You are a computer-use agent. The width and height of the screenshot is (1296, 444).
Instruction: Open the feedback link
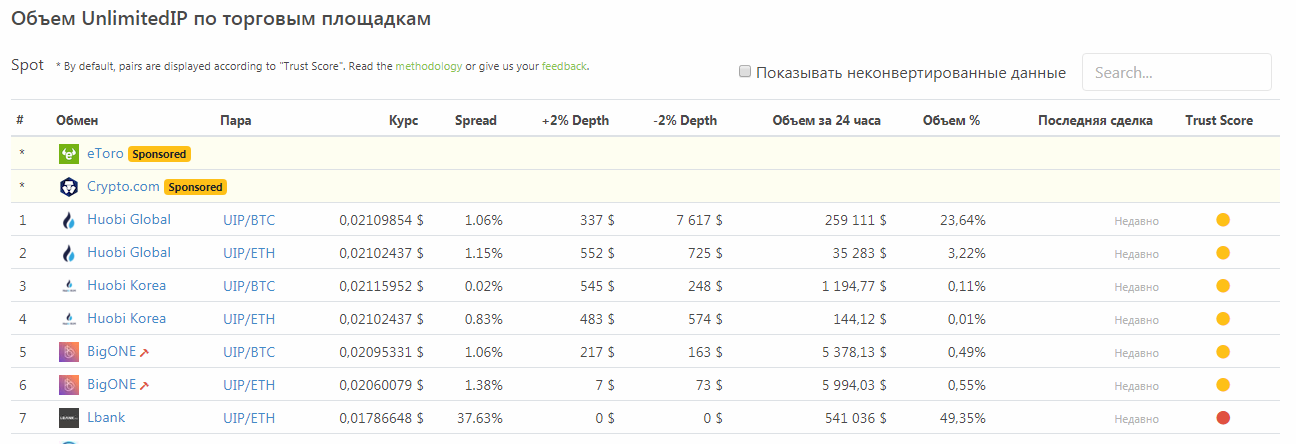pos(564,66)
